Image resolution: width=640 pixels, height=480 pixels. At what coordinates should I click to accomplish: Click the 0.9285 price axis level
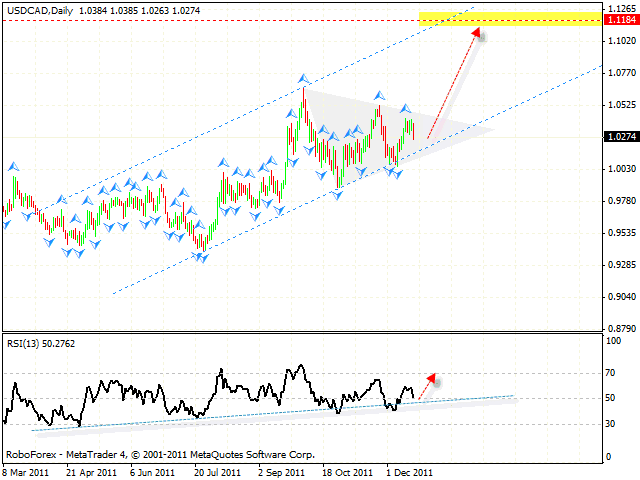(619, 265)
